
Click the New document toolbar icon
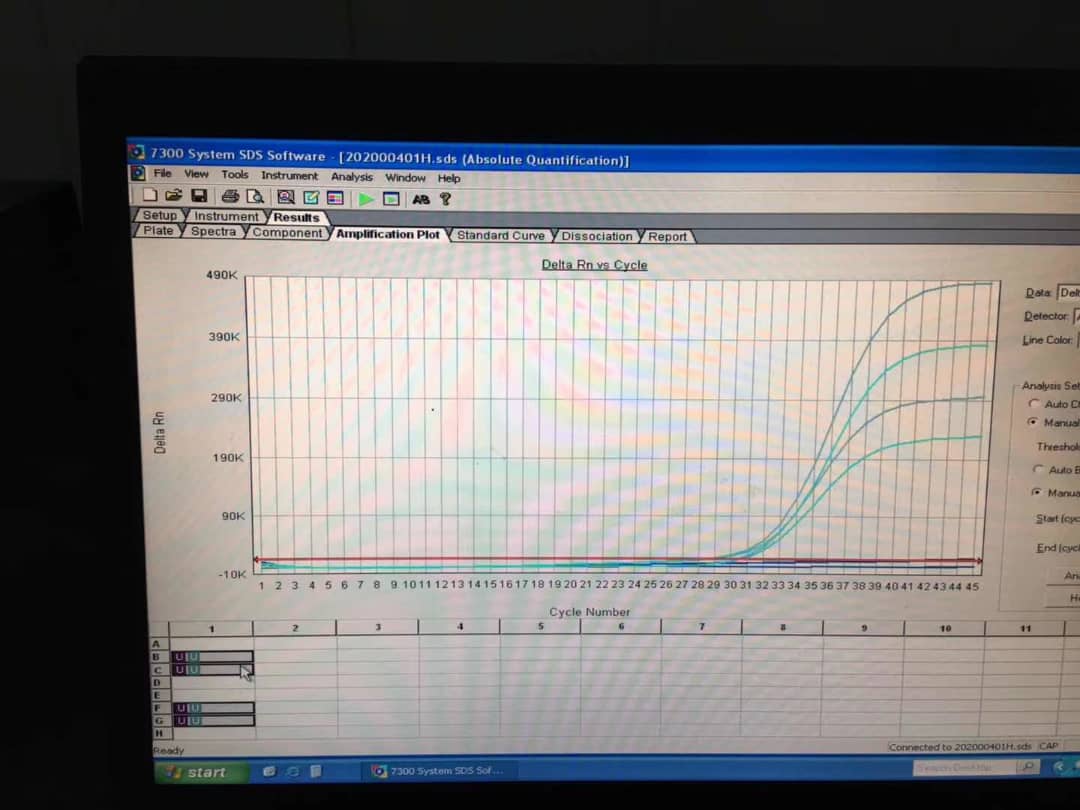pos(150,197)
